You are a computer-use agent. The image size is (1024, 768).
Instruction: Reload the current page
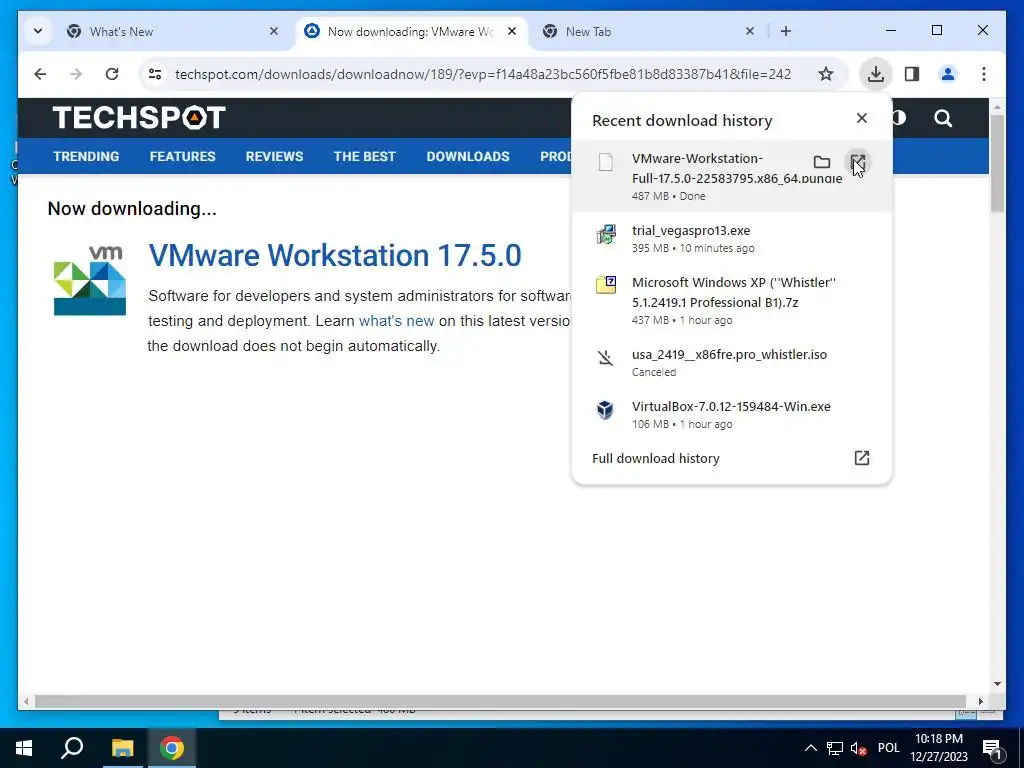click(x=112, y=74)
